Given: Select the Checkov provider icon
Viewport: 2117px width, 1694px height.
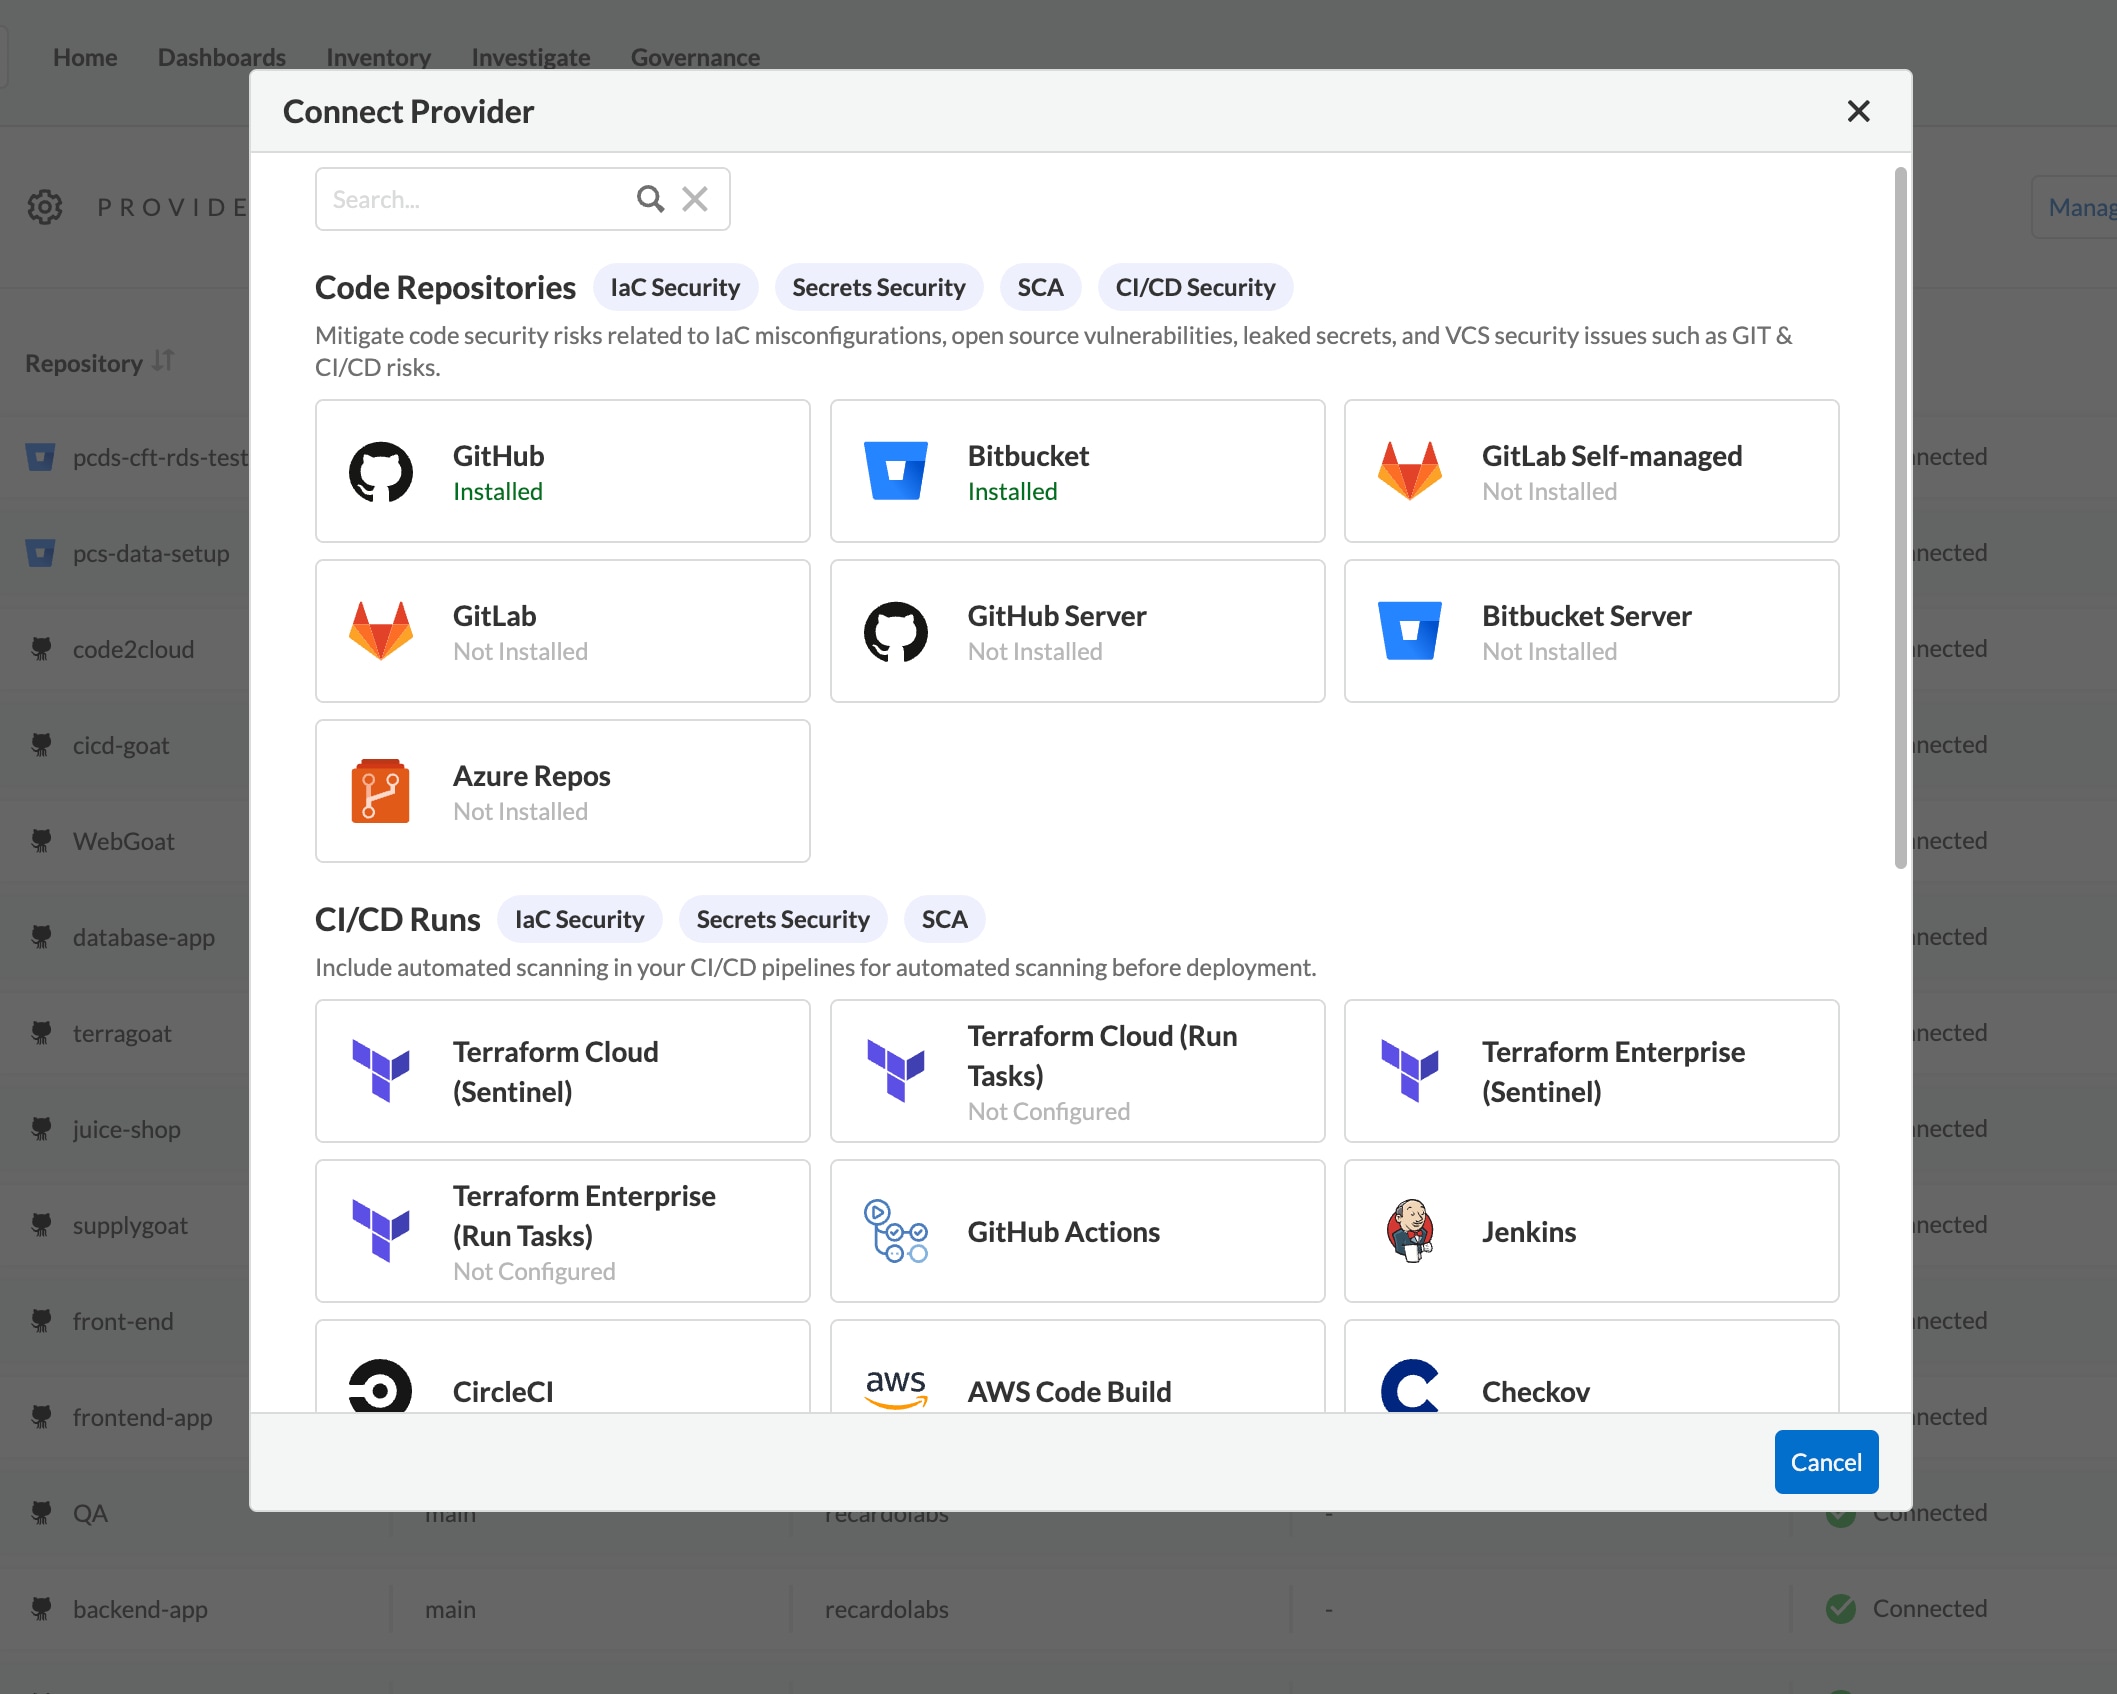Looking at the screenshot, I should (x=1408, y=1390).
